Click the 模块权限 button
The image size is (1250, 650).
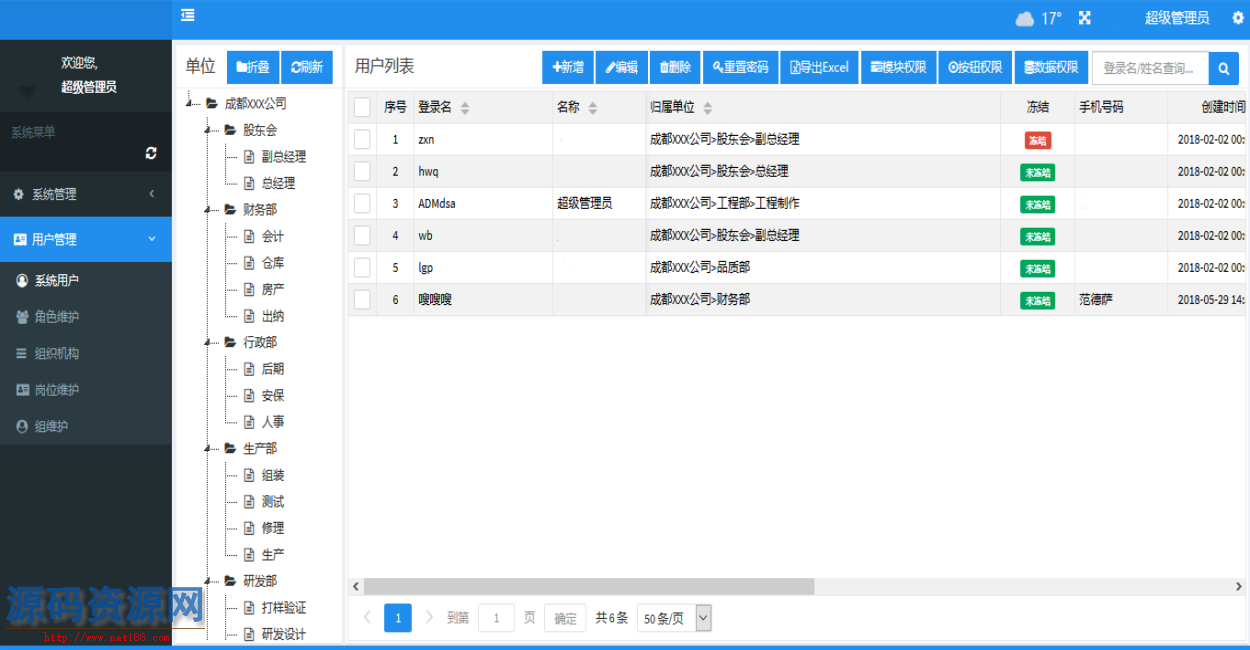point(898,67)
